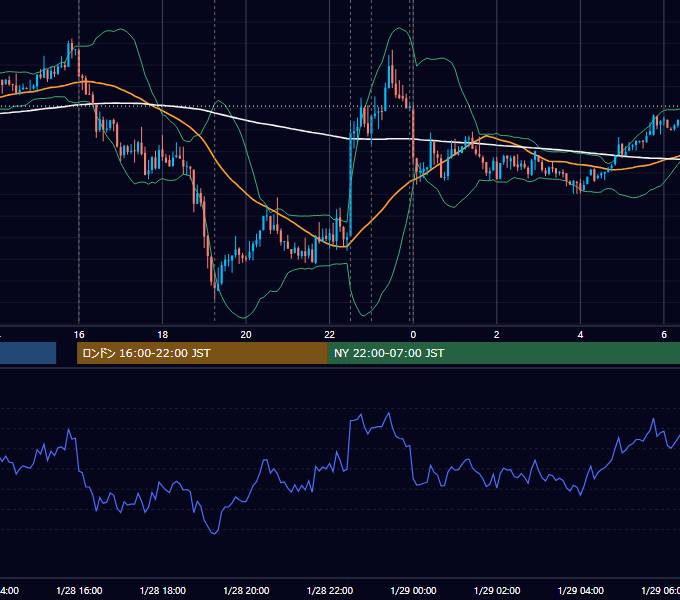Click the '22' hour label on upper time axis
The image size is (680, 600).
(x=330, y=335)
